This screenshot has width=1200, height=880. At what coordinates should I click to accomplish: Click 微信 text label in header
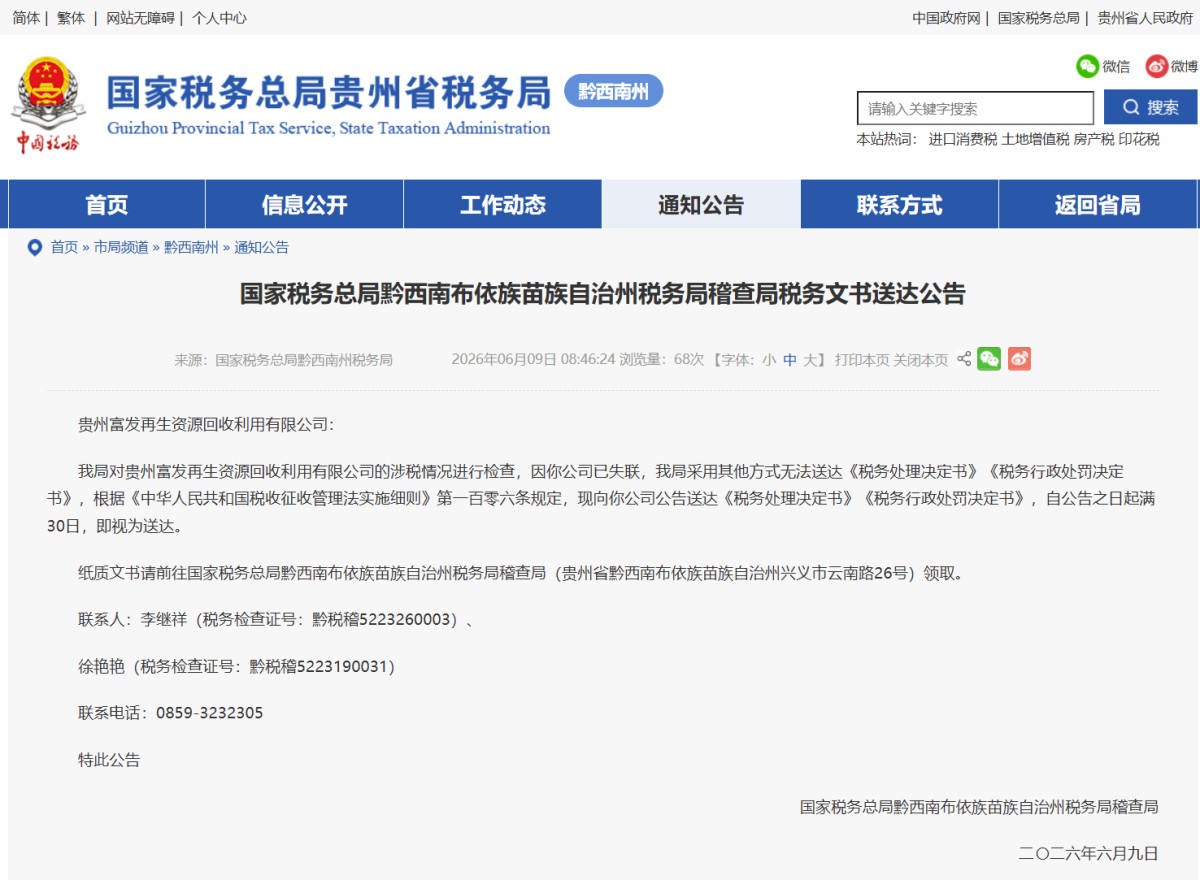tap(1116, 67)
